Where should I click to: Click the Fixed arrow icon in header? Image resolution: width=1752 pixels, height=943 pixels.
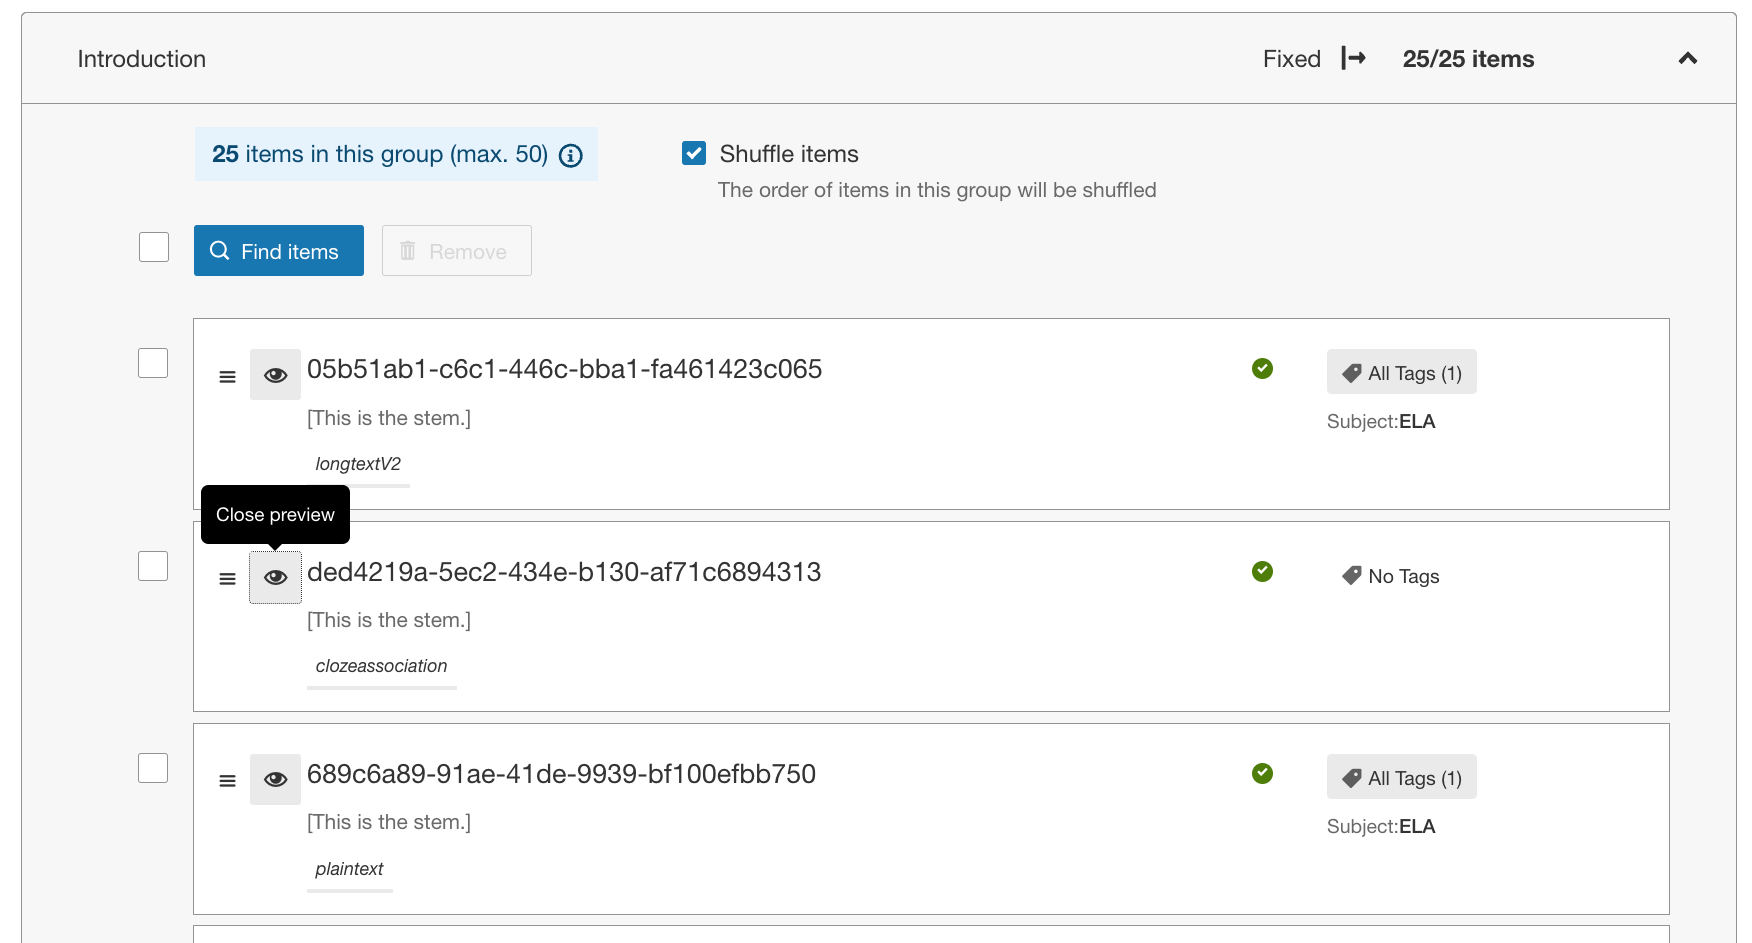point(1353,58)
